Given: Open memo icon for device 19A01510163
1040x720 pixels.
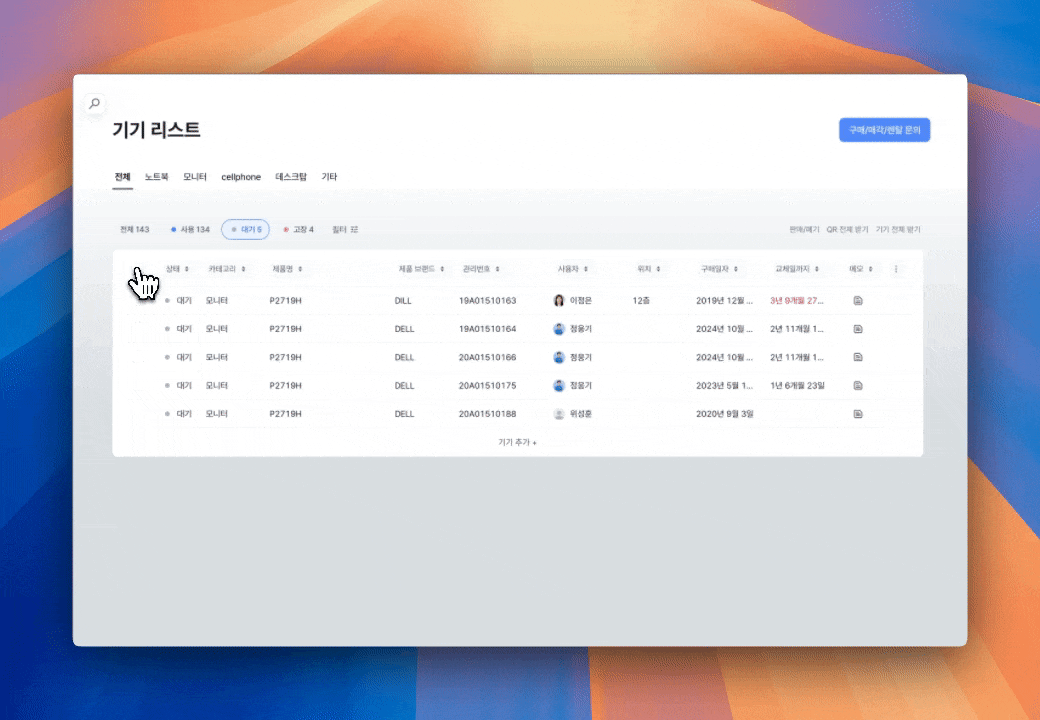Looking at the screenshot, I should [857, 300].
